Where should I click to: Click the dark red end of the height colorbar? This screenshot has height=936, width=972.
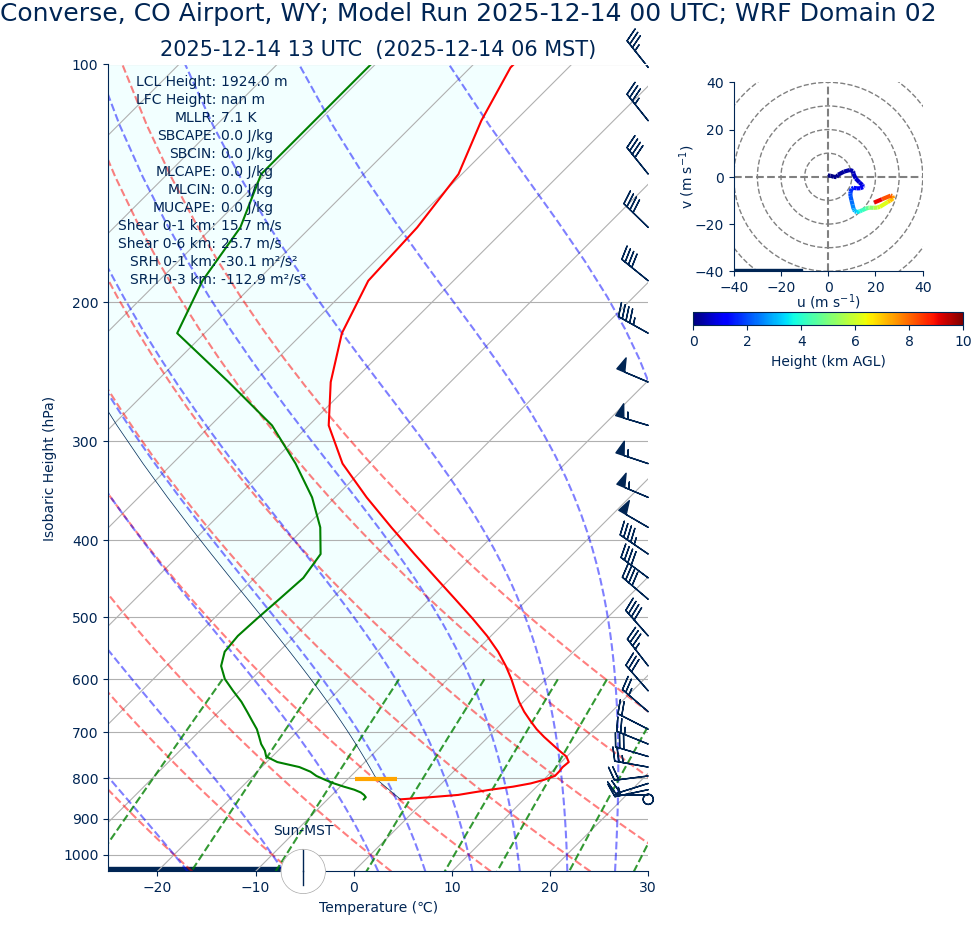958,320
